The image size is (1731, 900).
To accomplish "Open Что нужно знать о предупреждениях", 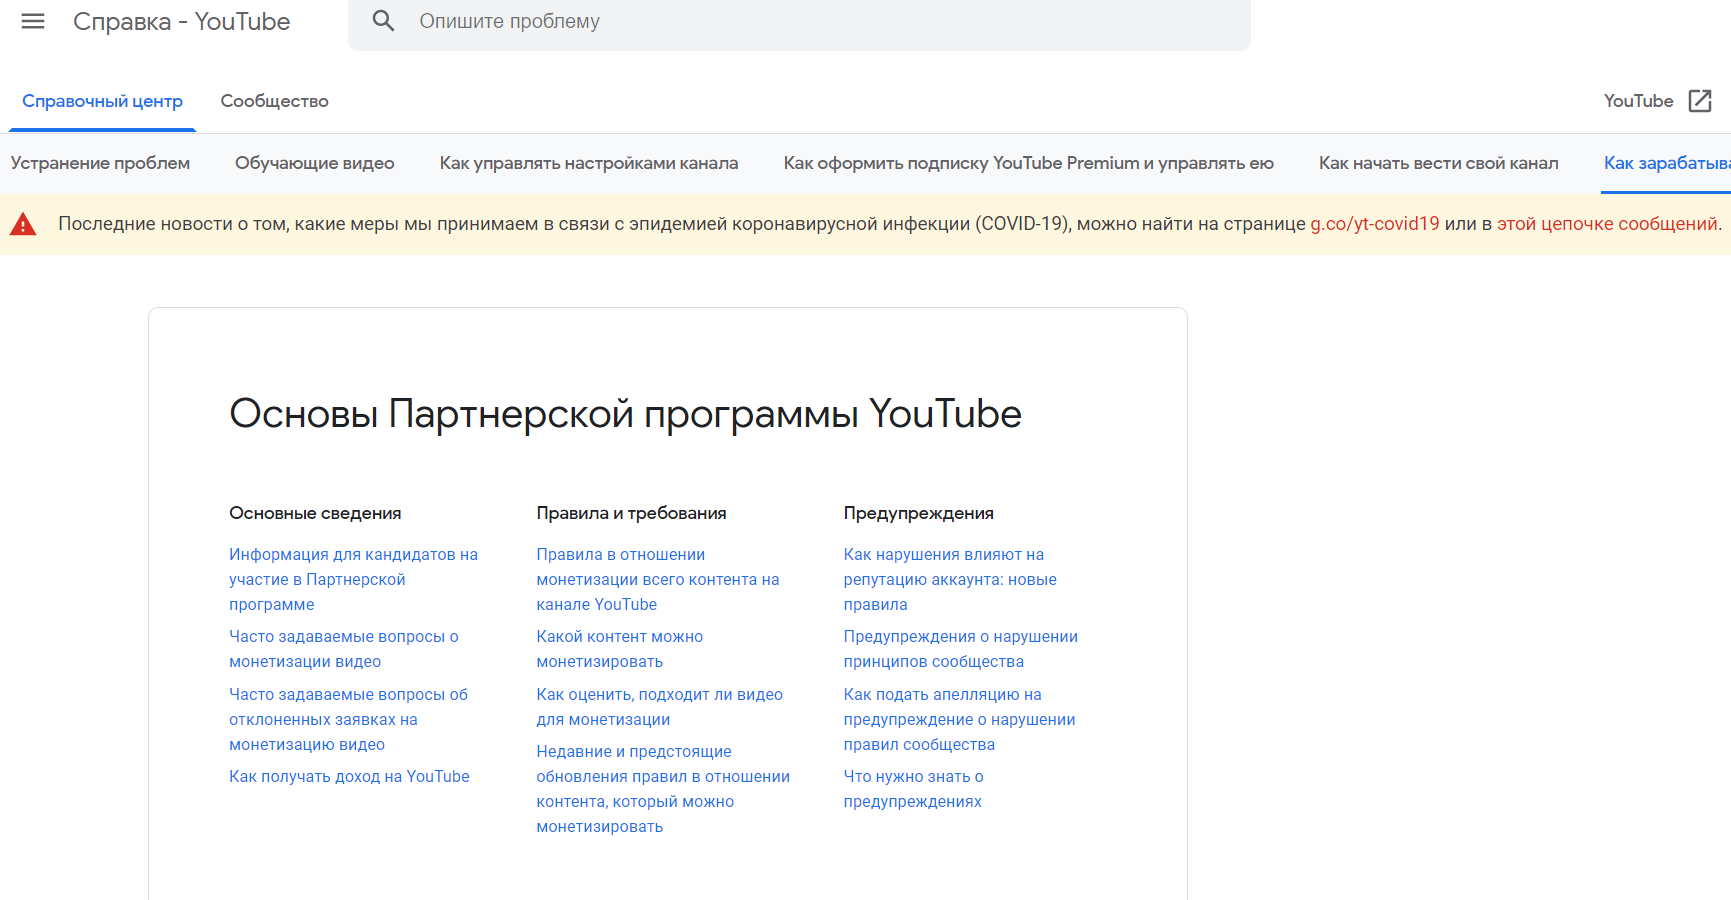I will pyautogui.click(x=913, y=789).
